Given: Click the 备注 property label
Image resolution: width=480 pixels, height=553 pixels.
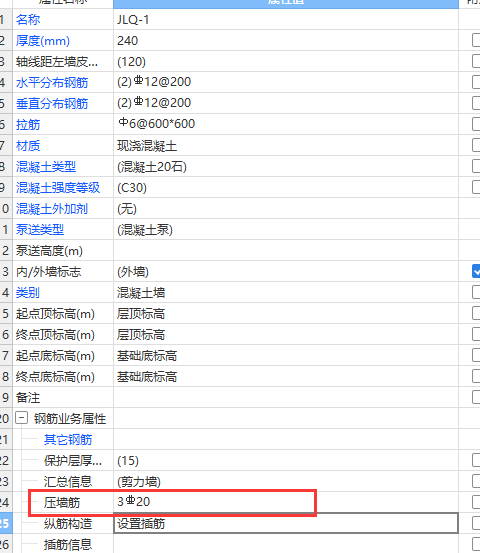Looking at the screenshot, I should [x=28, y=397].
